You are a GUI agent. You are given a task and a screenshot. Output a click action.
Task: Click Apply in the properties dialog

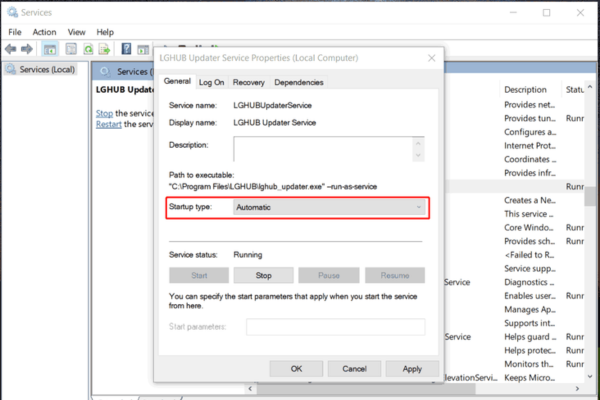pyautogui.click(x=412, y=369)
